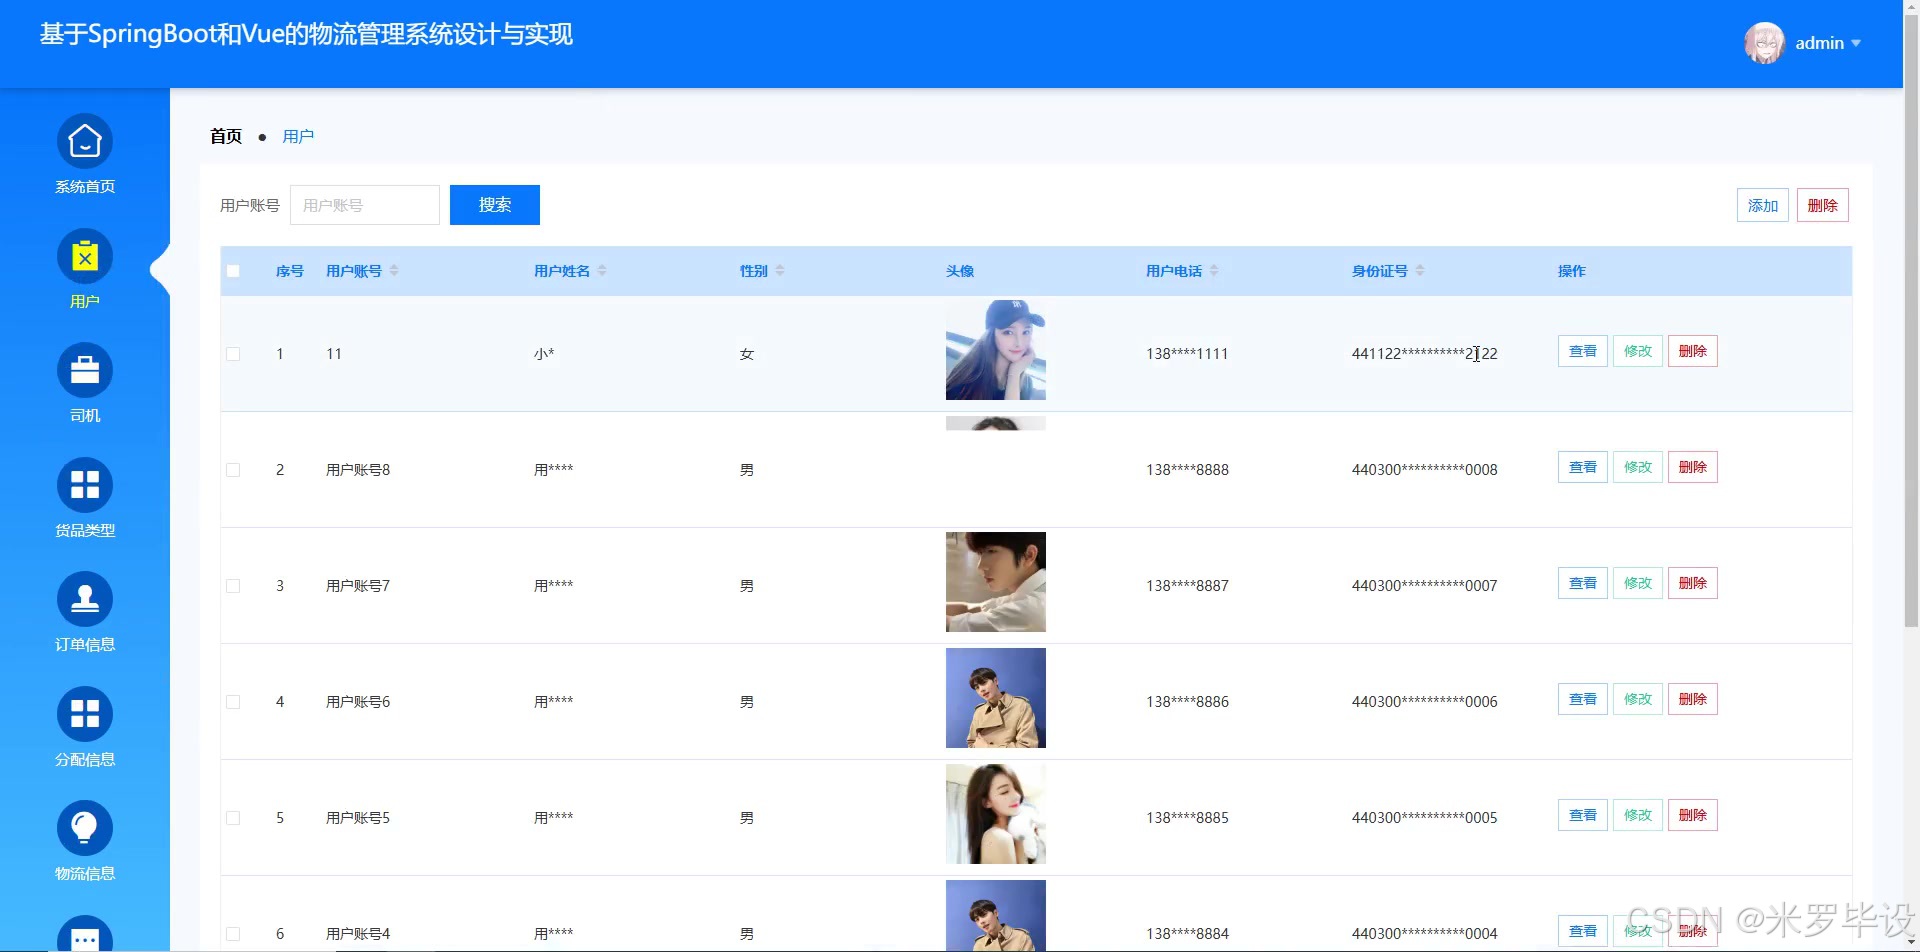Click the 用户账号7 account cell
This screenshot has width=1920, height=952.
click(x=358, y=586)
